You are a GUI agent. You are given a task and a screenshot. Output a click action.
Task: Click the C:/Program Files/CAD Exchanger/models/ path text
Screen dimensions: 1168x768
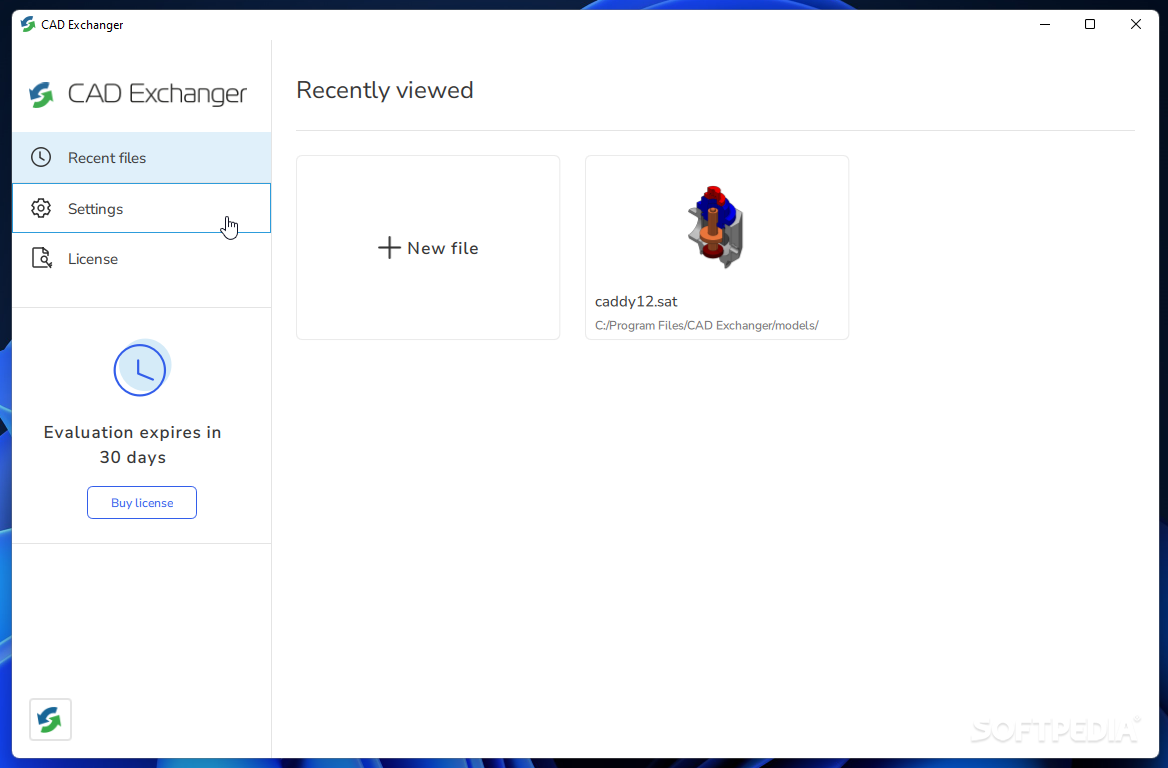point(707,326)
